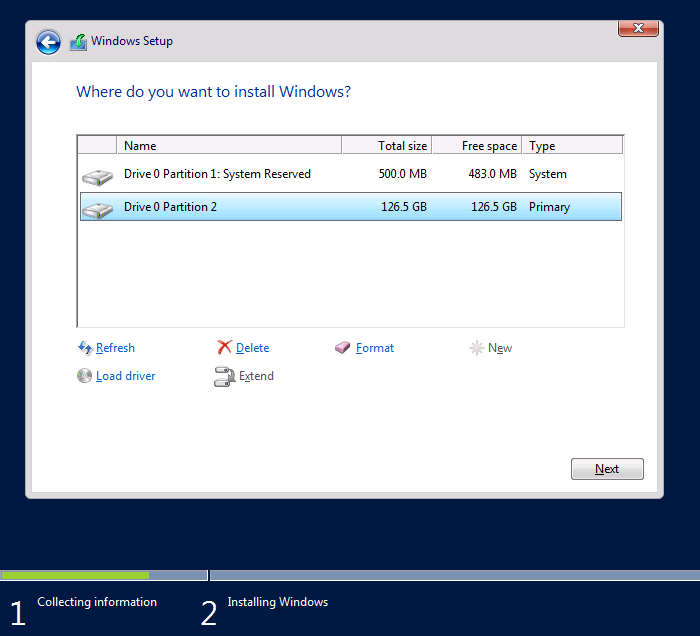
Task: Click the 500.0 MB total size value
Action: (402, 174)
